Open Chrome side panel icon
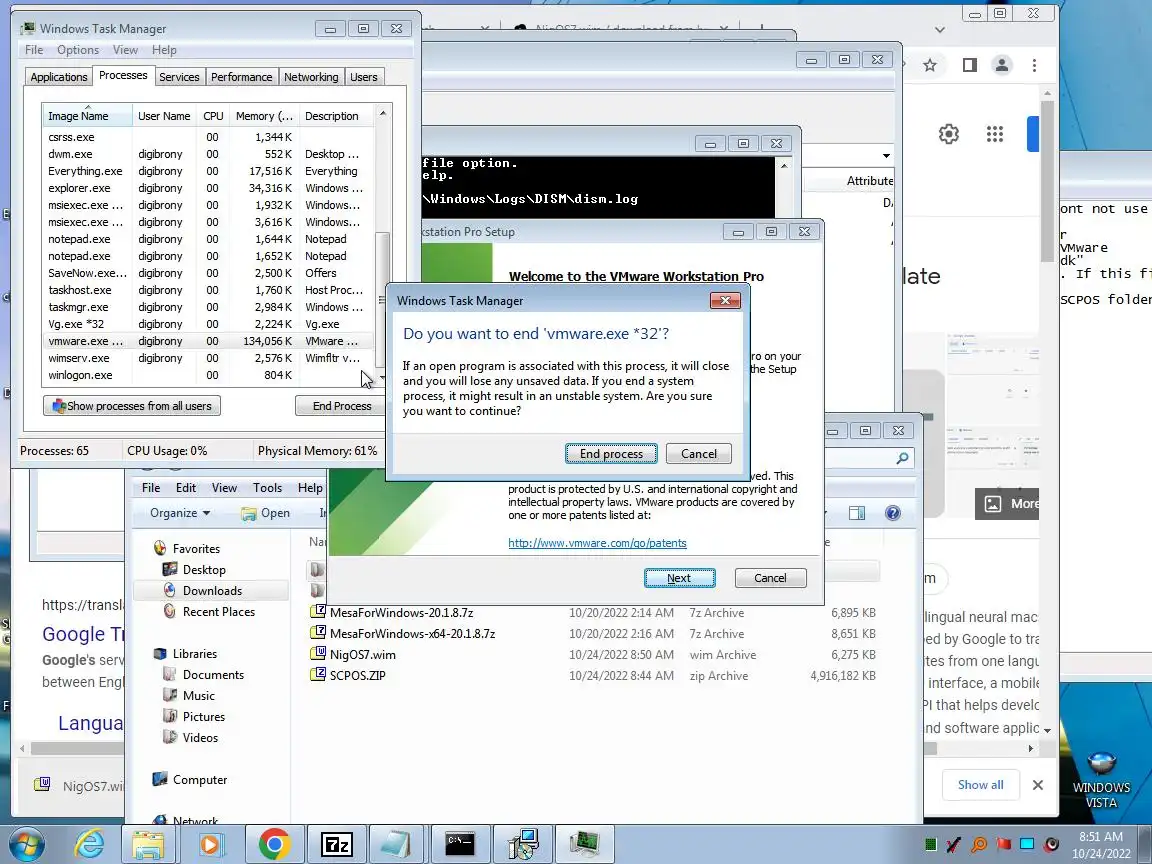 click(x=970, y=65)
